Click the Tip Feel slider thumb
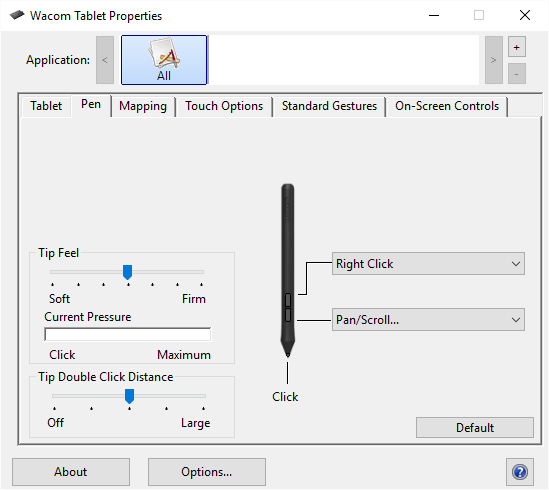The height and width of the screenshot is (490, 549). pyautogui.click(x=127, y=272)
